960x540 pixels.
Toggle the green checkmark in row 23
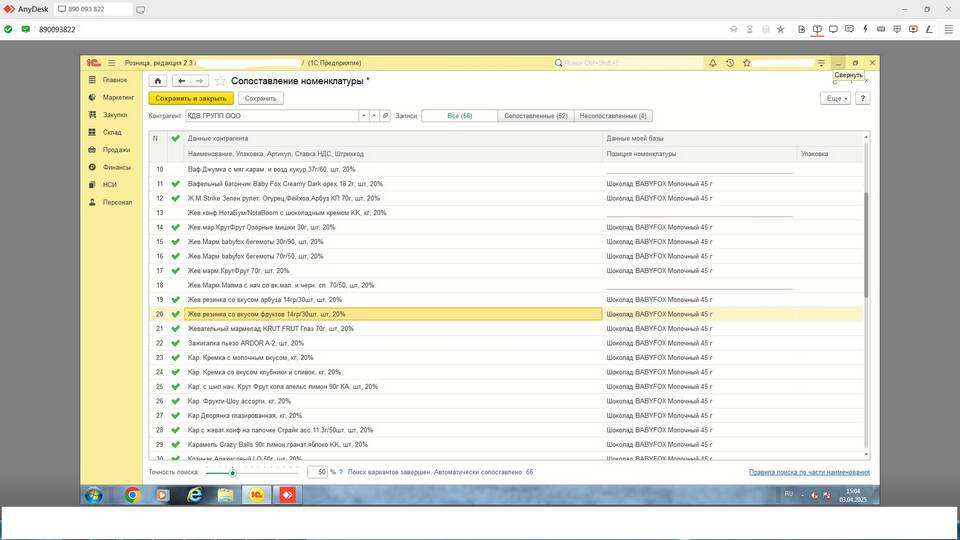click(176, 358)
